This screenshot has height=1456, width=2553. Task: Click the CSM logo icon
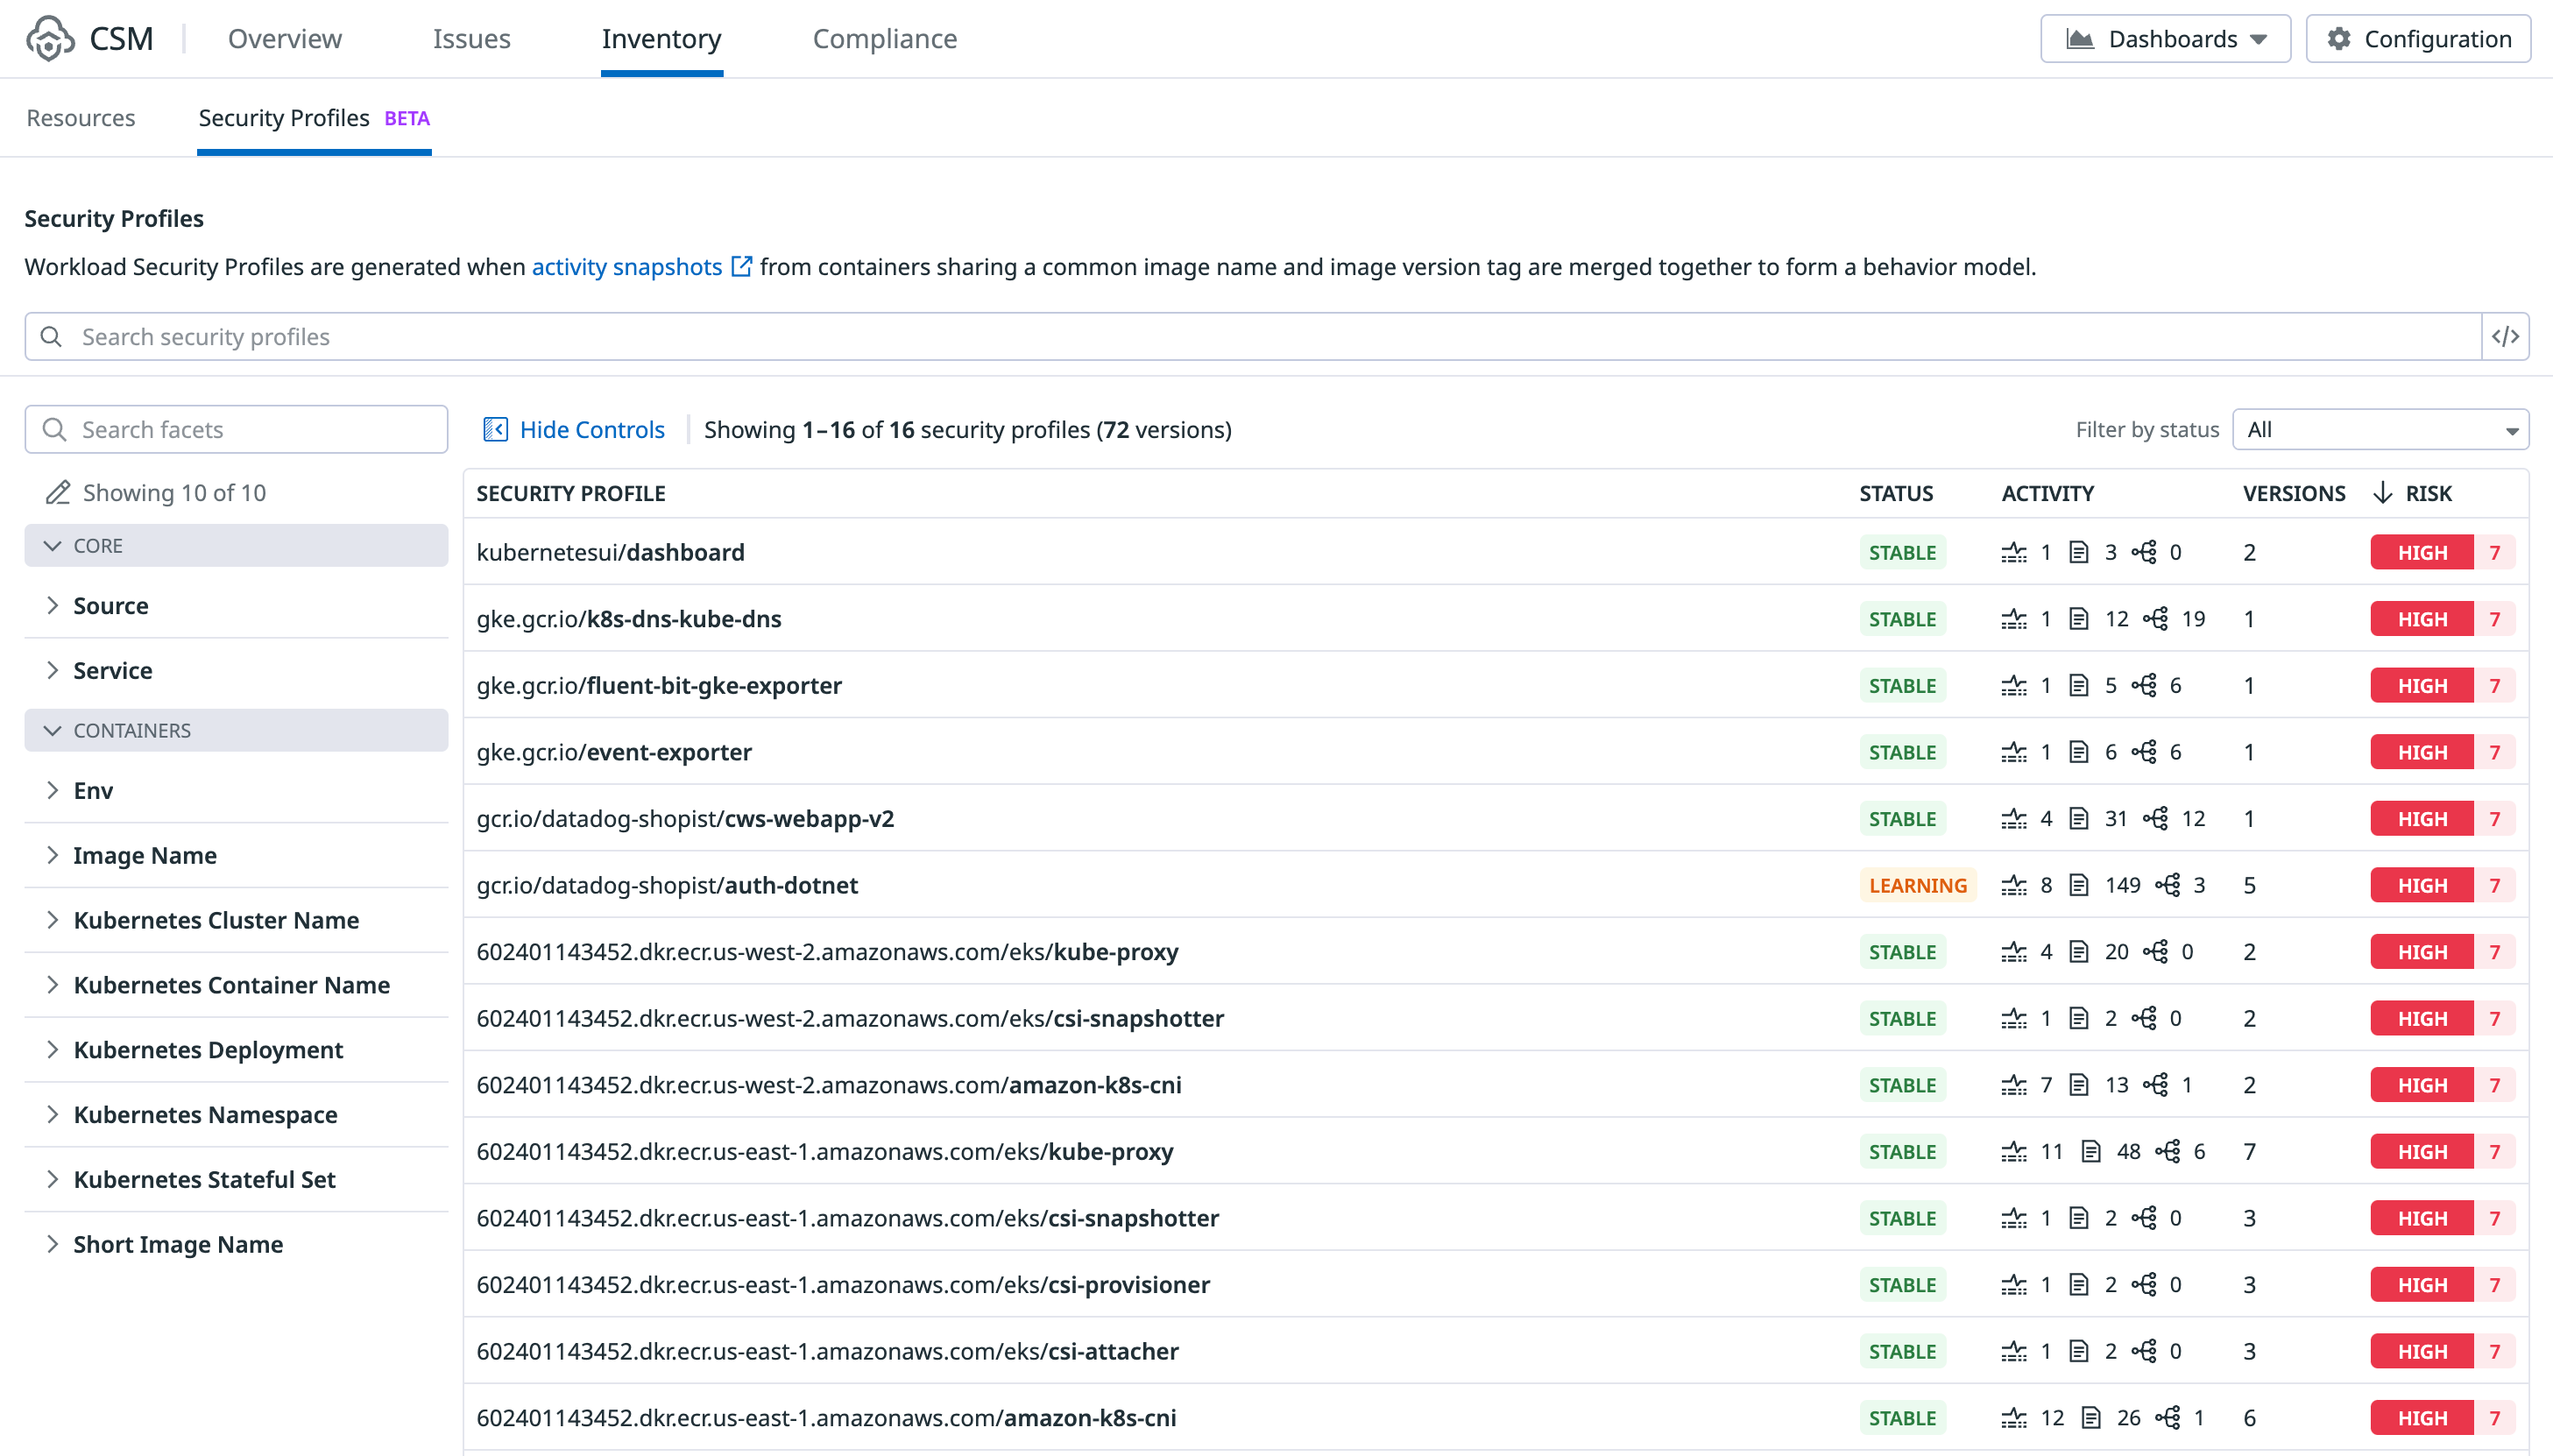tap(50, 39)
